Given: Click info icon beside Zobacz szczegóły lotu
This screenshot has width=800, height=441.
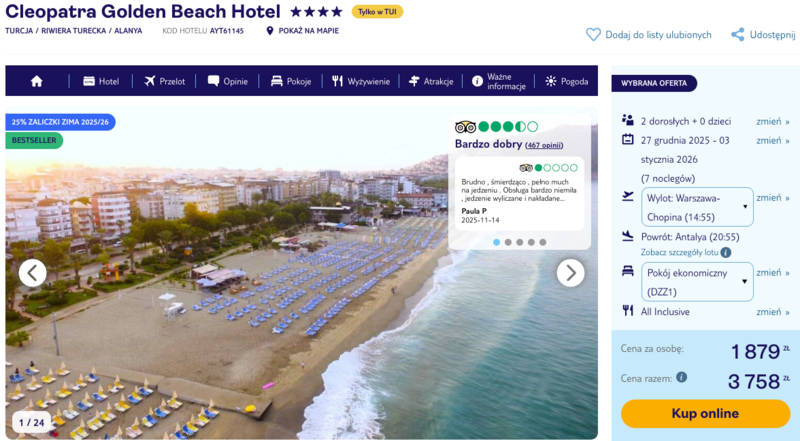Looking at the screenshot, I should pos(726,253).
